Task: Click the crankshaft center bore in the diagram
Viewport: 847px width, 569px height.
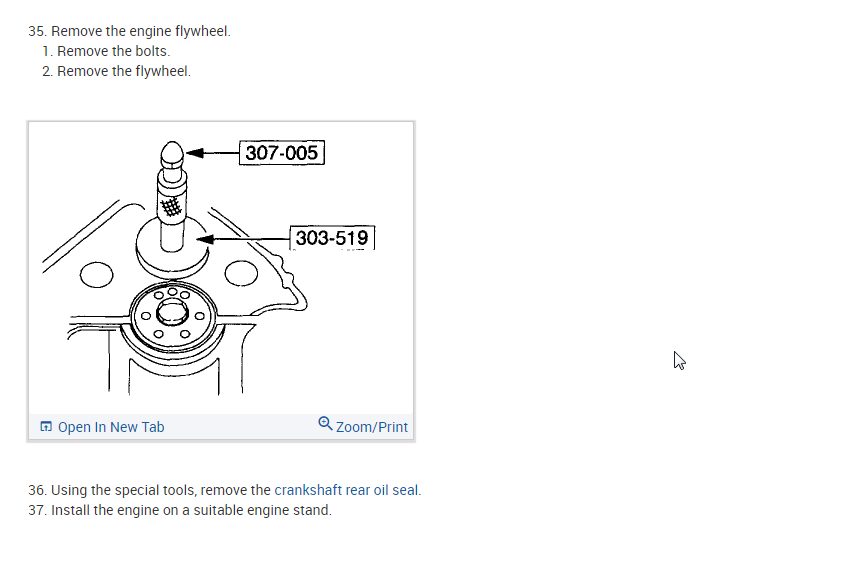Action: click(172, 313)
